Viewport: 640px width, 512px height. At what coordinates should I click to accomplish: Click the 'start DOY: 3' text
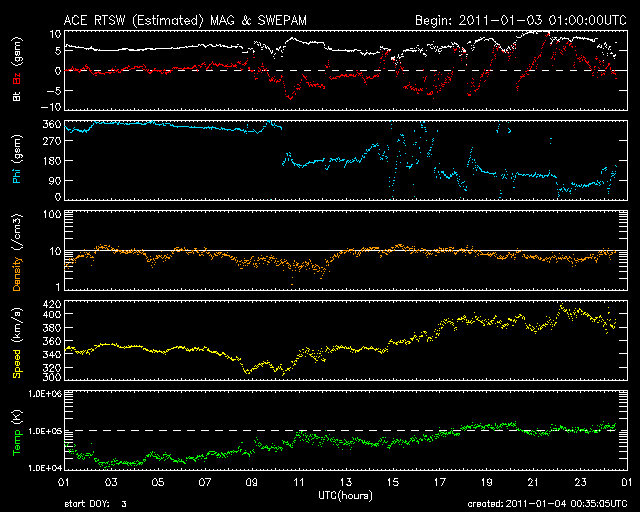coord(96,504)
